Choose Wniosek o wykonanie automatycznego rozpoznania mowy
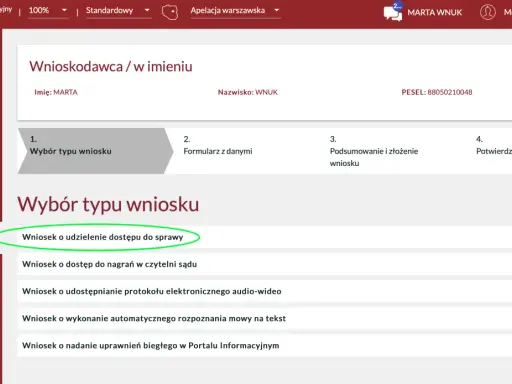 (265, 318)
